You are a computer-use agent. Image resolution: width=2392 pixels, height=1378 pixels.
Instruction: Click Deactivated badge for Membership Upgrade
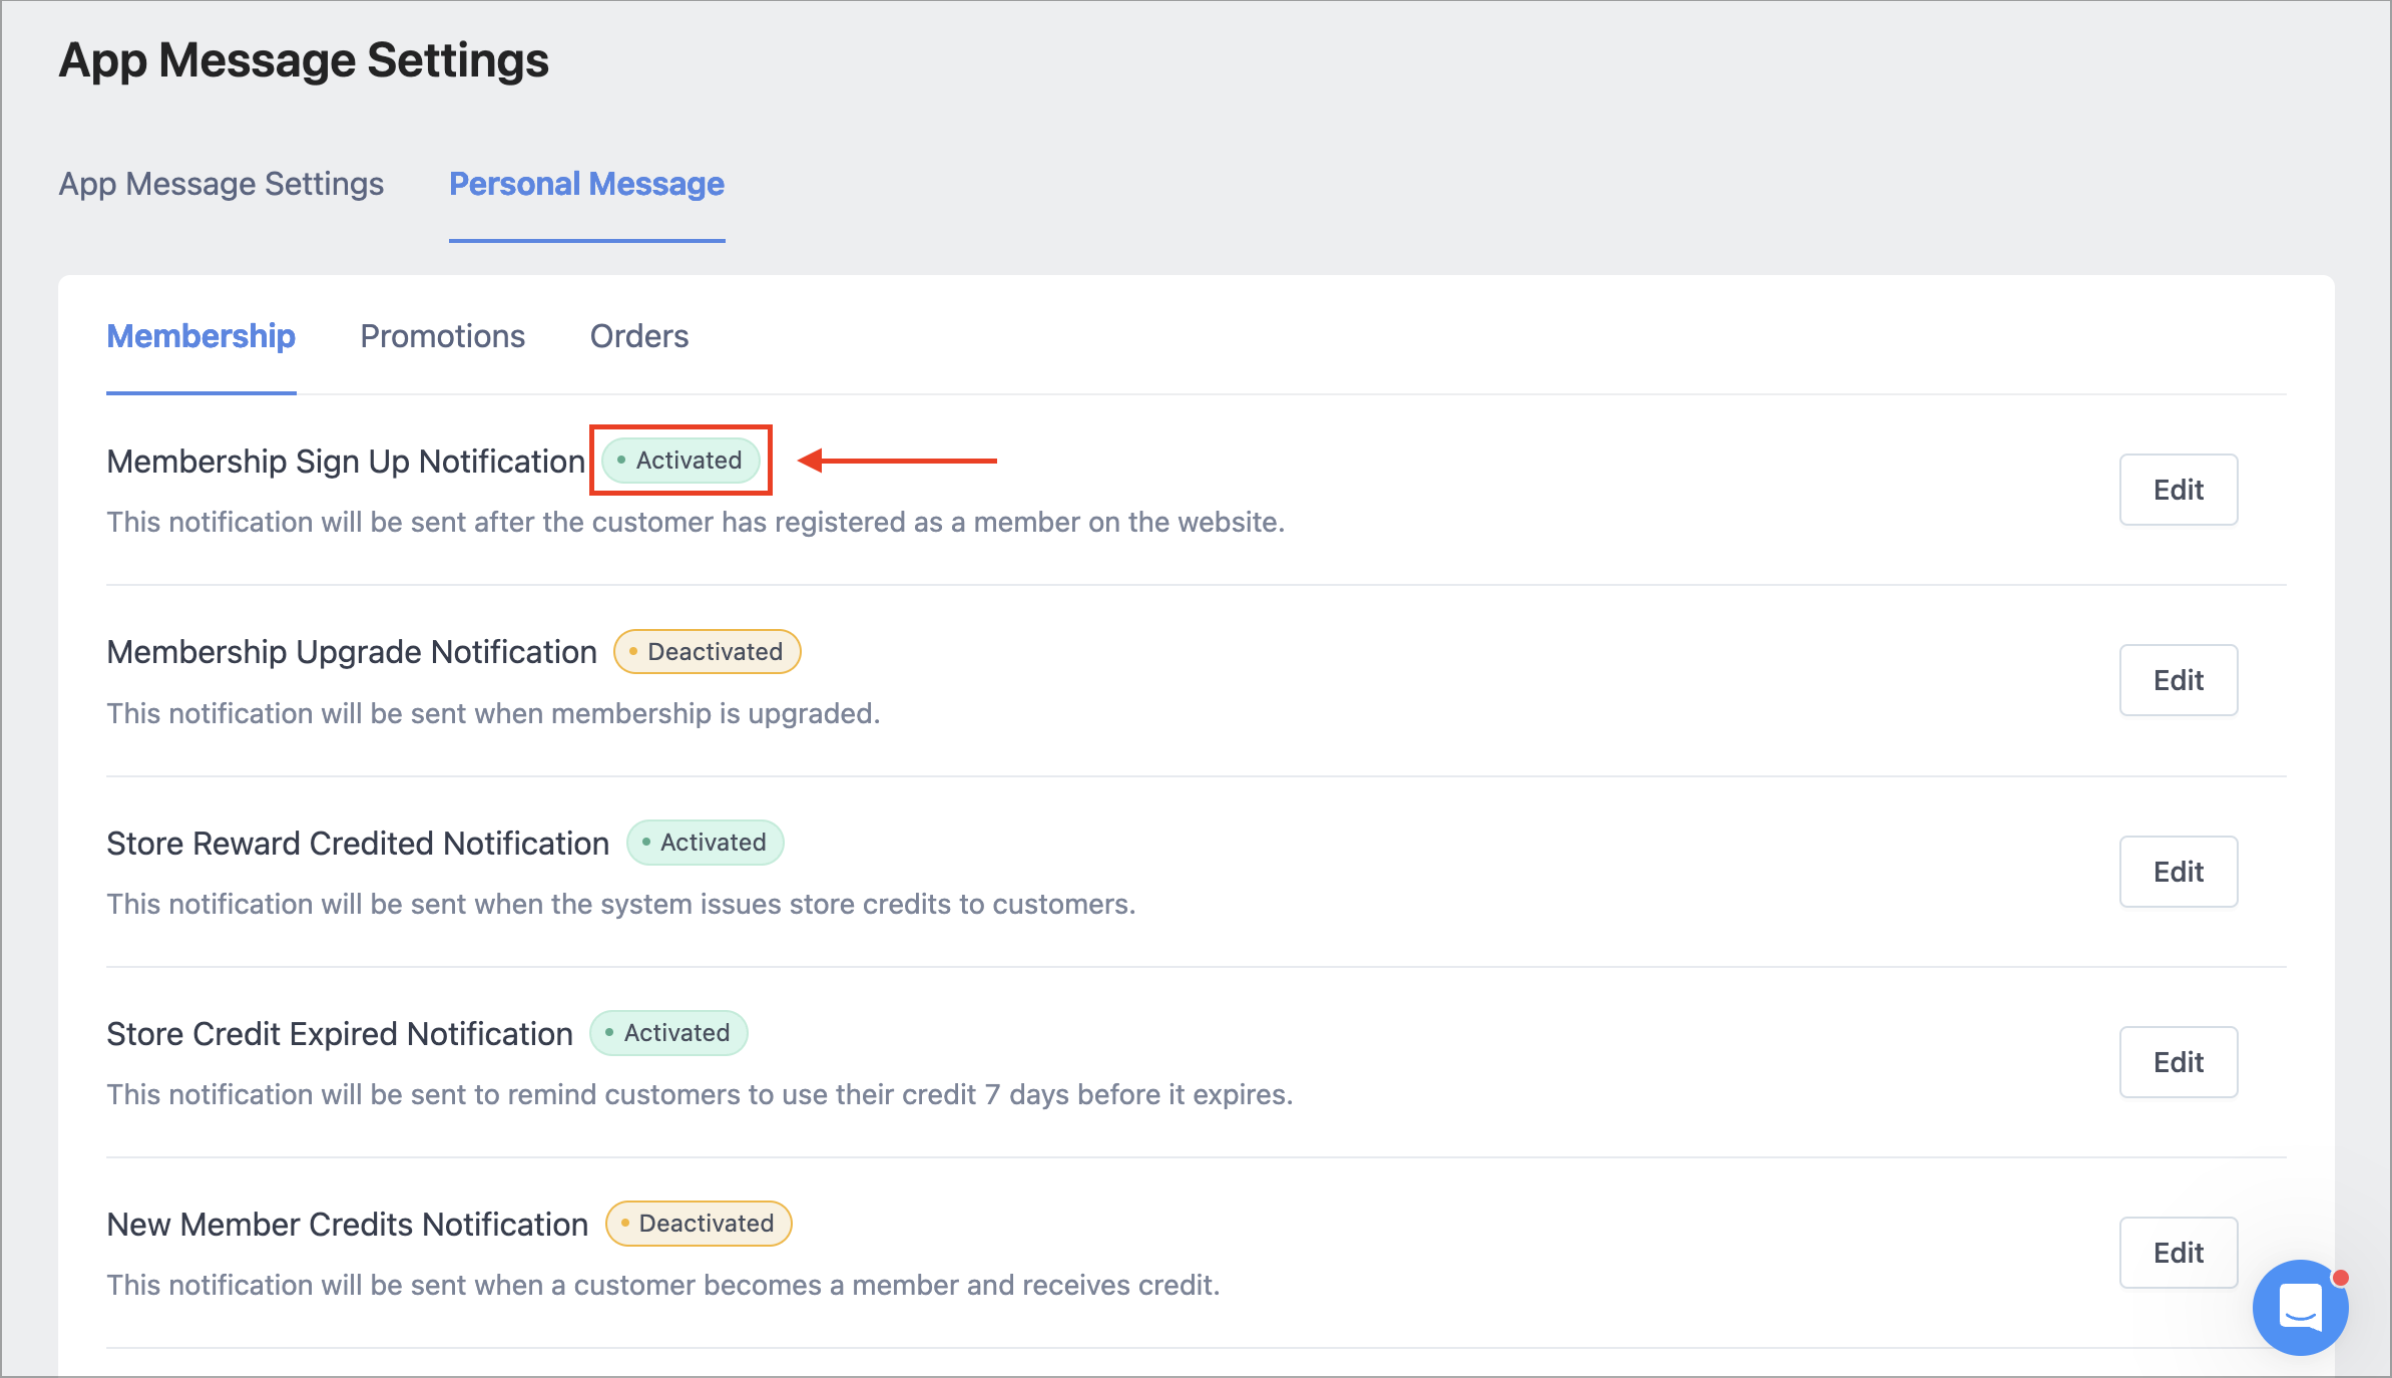707,652
